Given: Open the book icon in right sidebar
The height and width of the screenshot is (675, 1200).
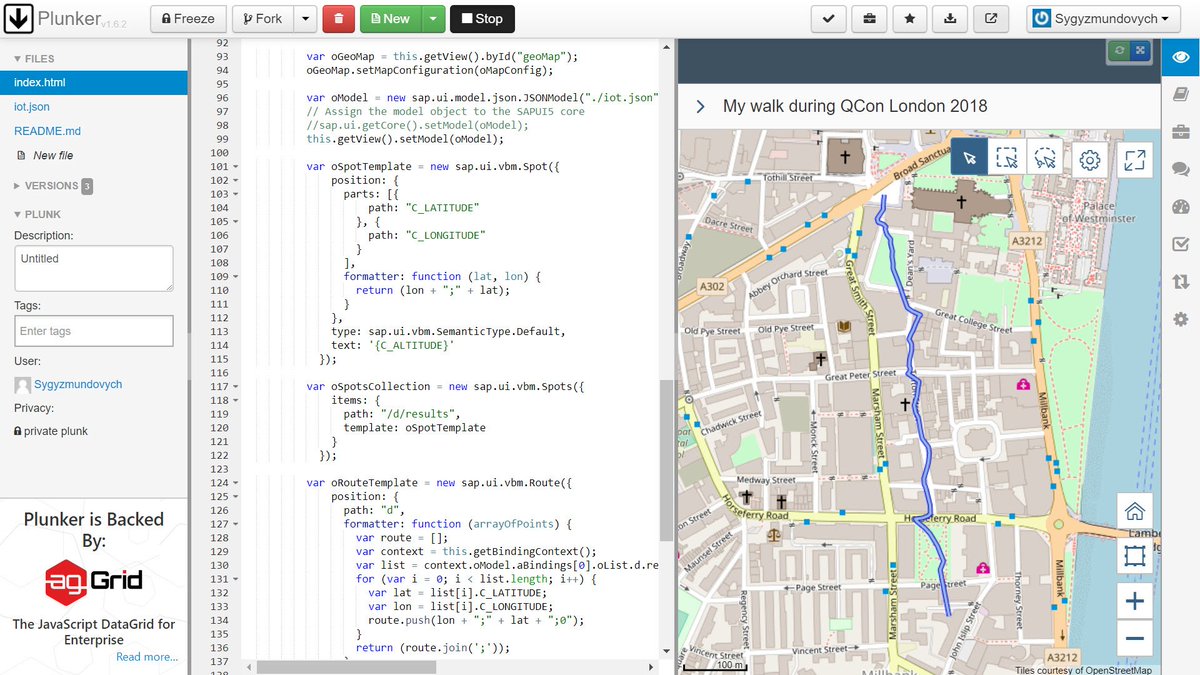Looking at the screenshot, I should (x=1180, y=94).
